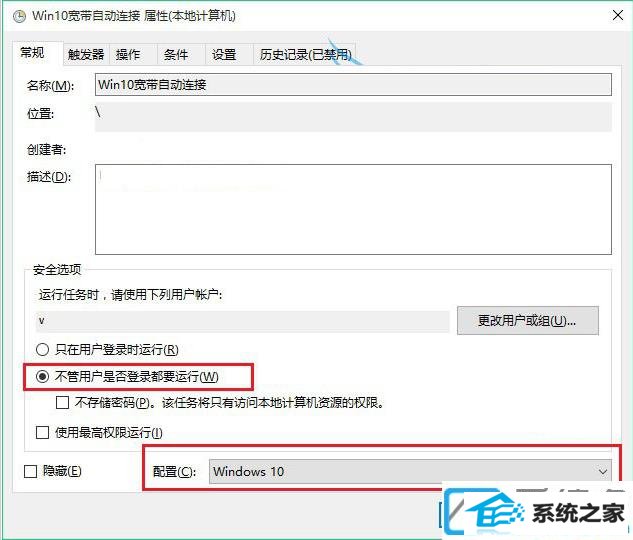Go to the 条件 tab
This screenshot has width=633, height=540.
click(x=176, y=54)
